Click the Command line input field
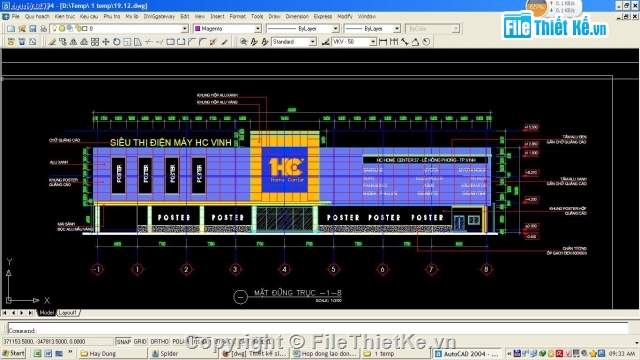The width and height of the screenshot is (640, 360). [x=318, y=330]
